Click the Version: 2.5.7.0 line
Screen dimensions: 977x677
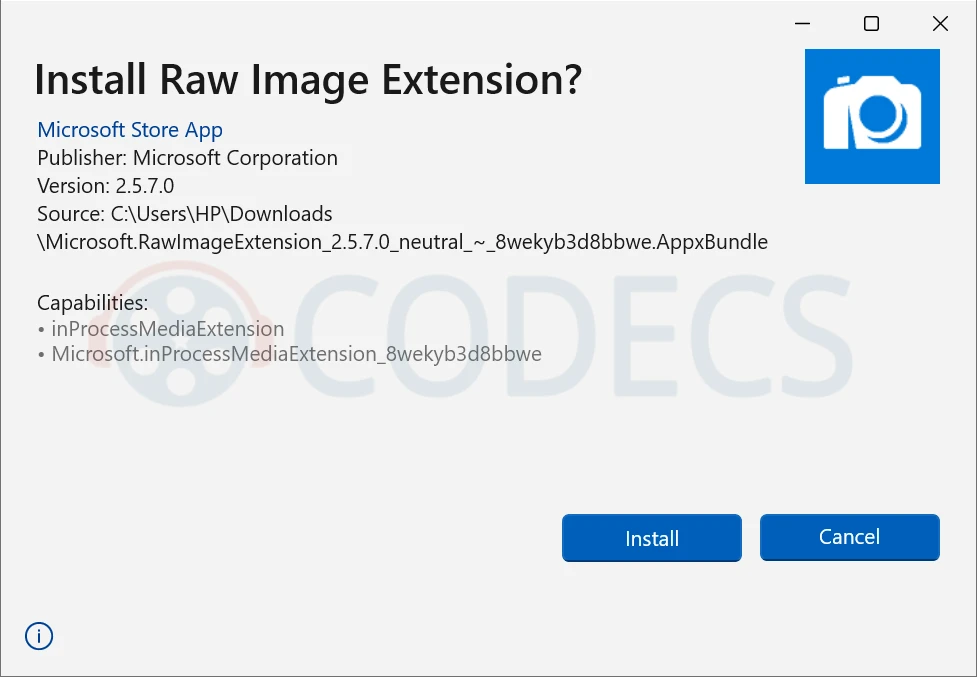point(105,186)
